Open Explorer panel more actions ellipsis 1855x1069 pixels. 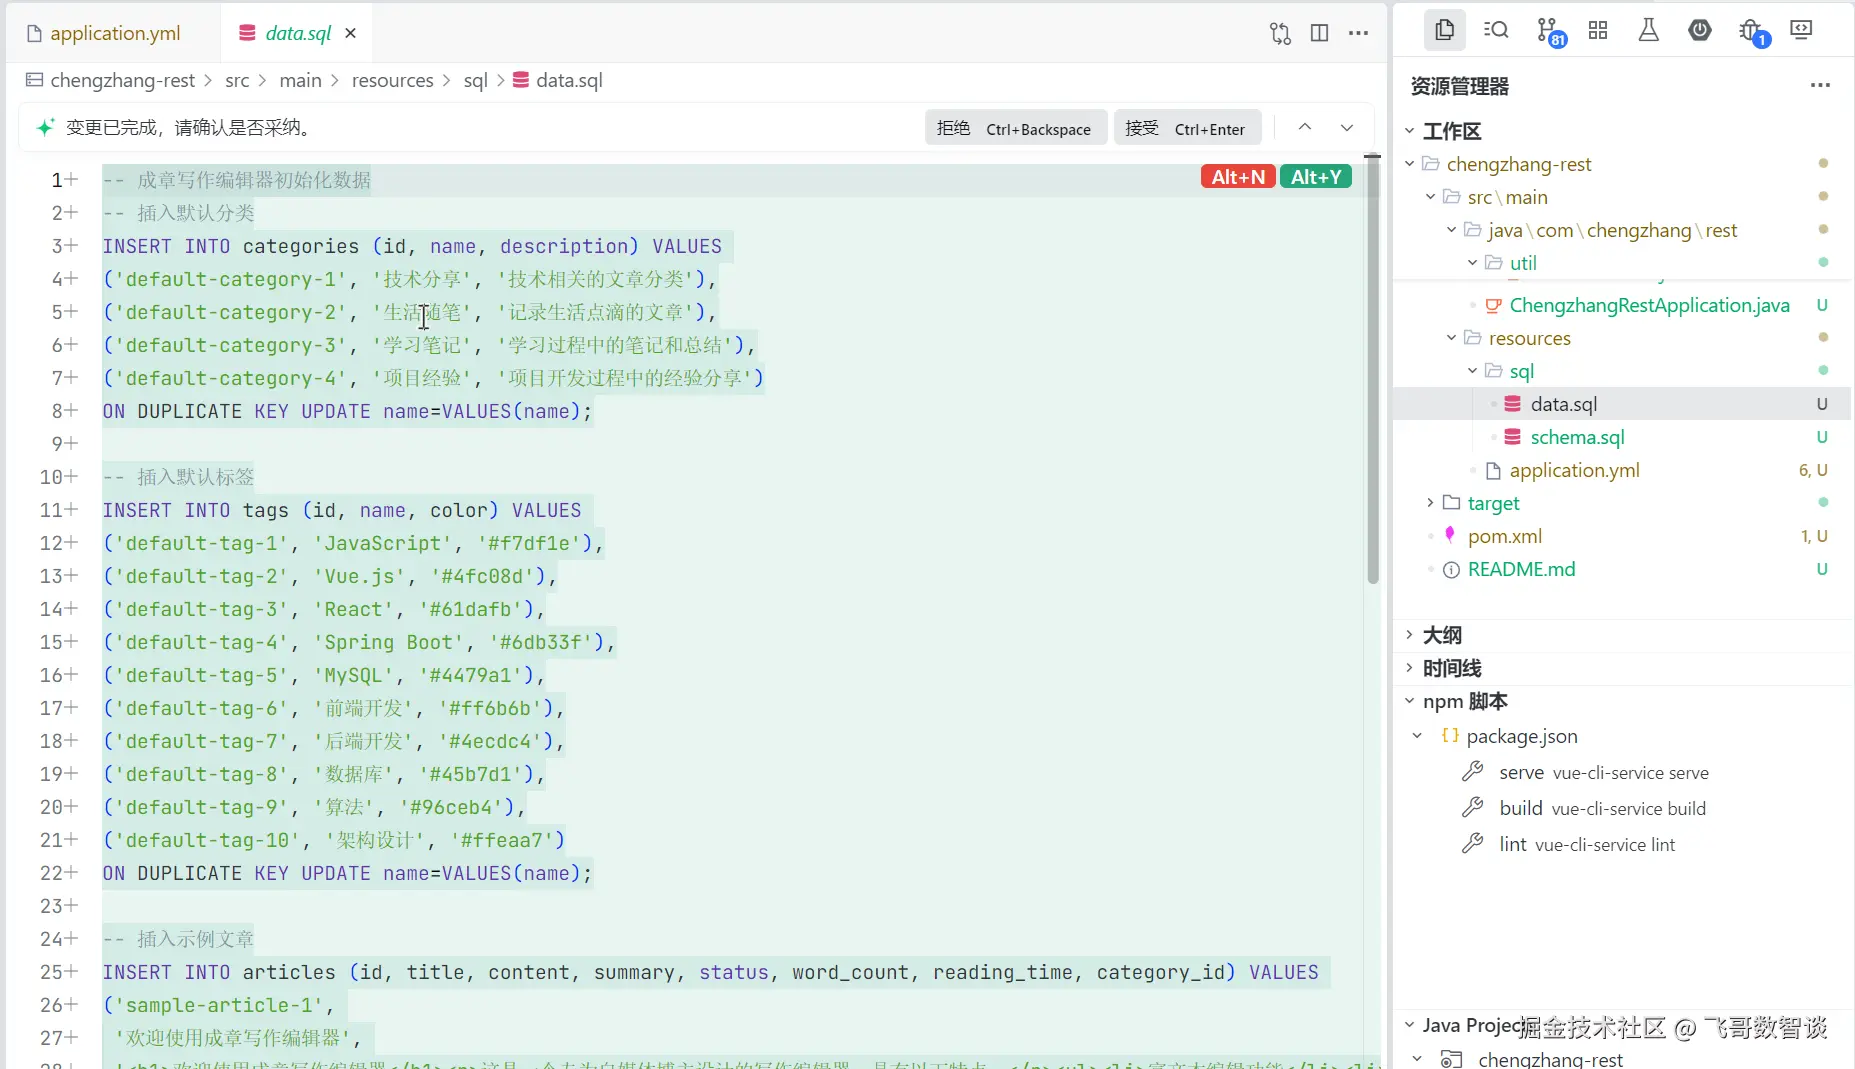[1820, 86]
